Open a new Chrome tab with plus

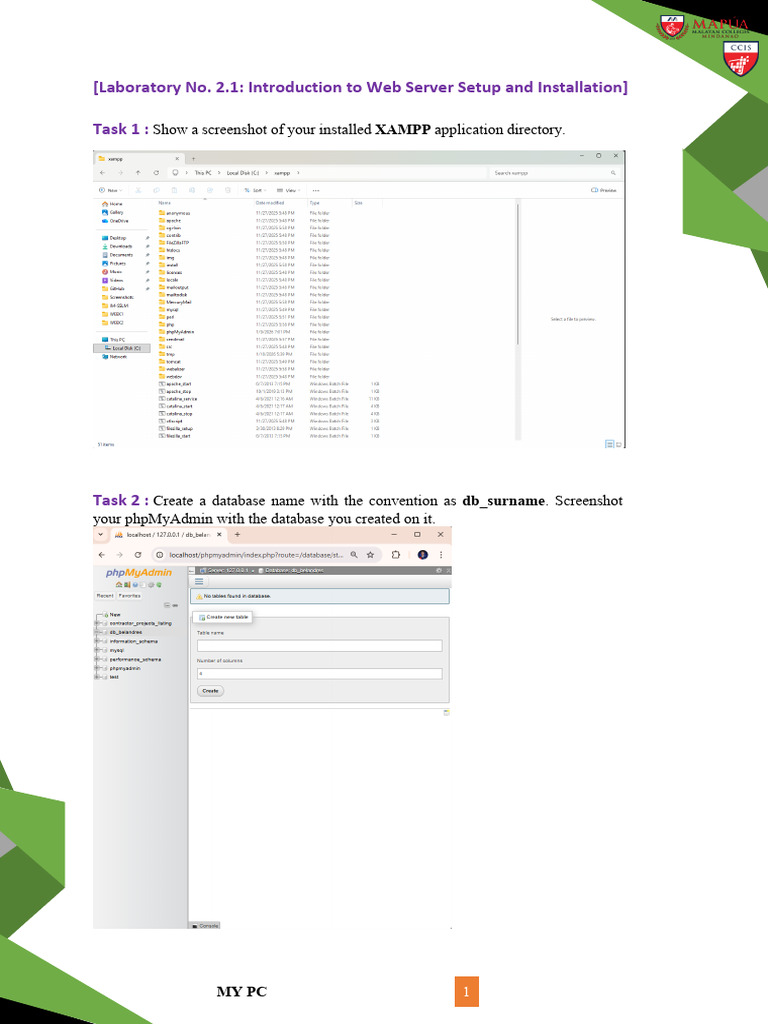[x=238, y=534]
